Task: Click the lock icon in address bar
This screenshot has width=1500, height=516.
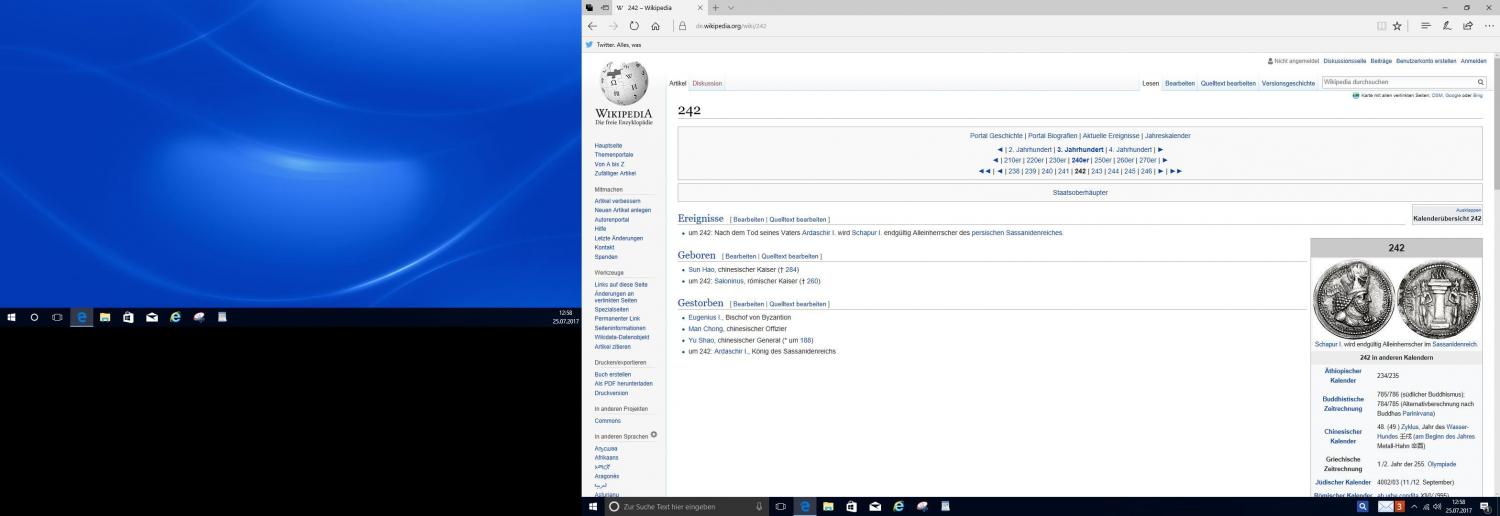Action: pos(683,26)
